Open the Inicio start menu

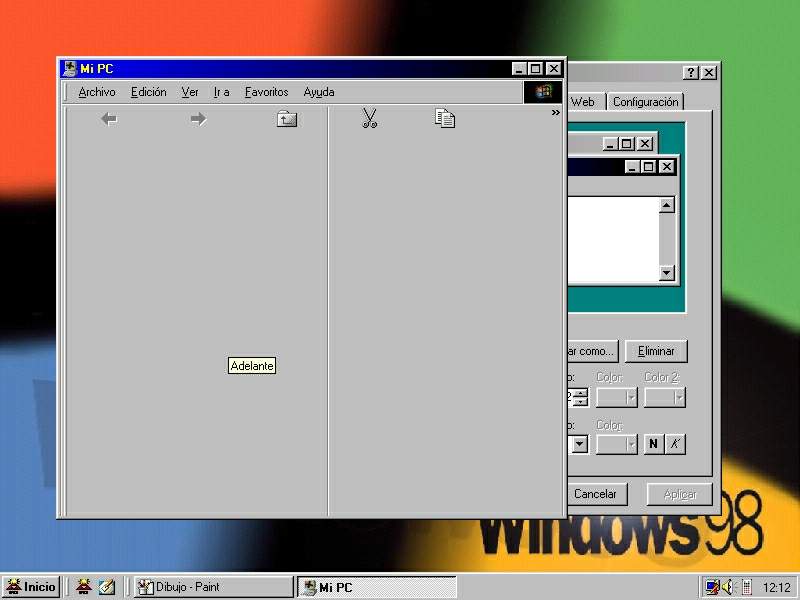31,587
